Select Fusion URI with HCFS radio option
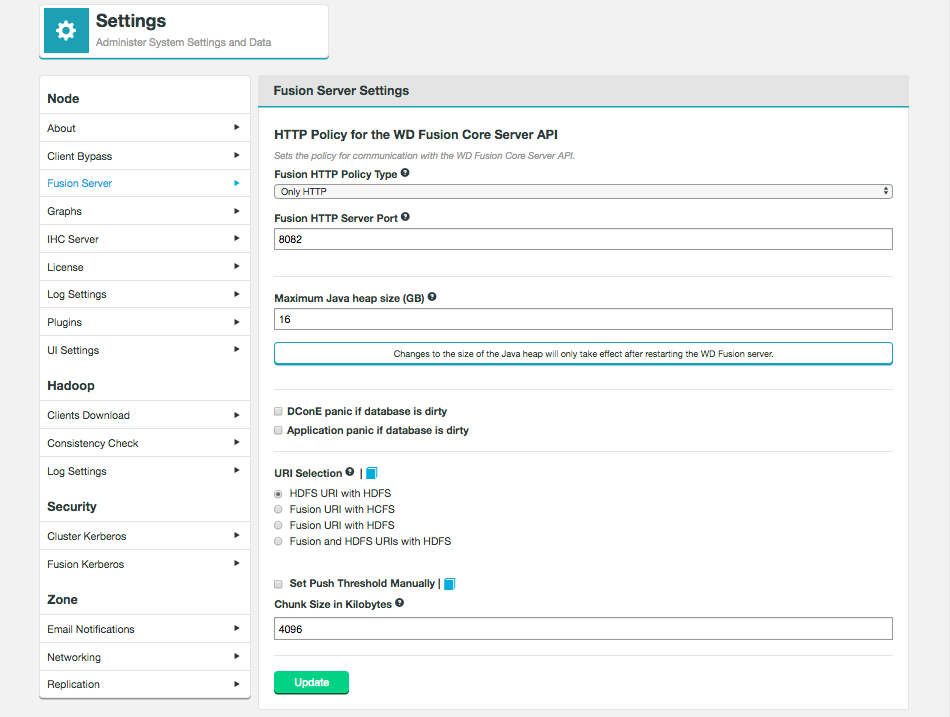The width and height of the screenshot is (950, 717). (x=278, y=509)
